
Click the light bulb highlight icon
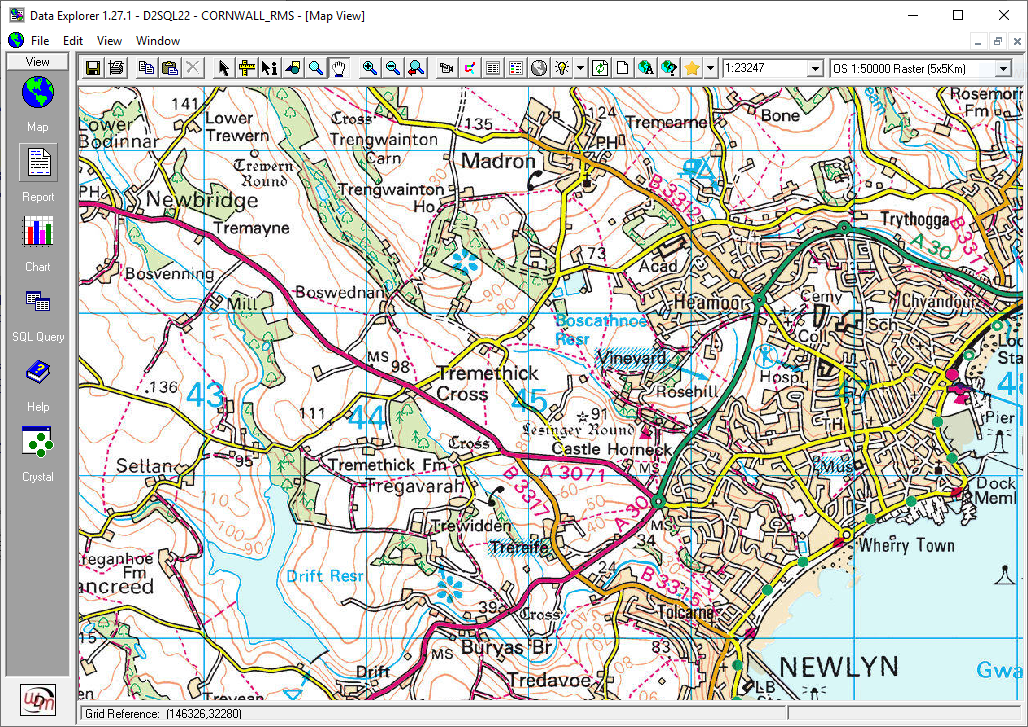[563, 68]
